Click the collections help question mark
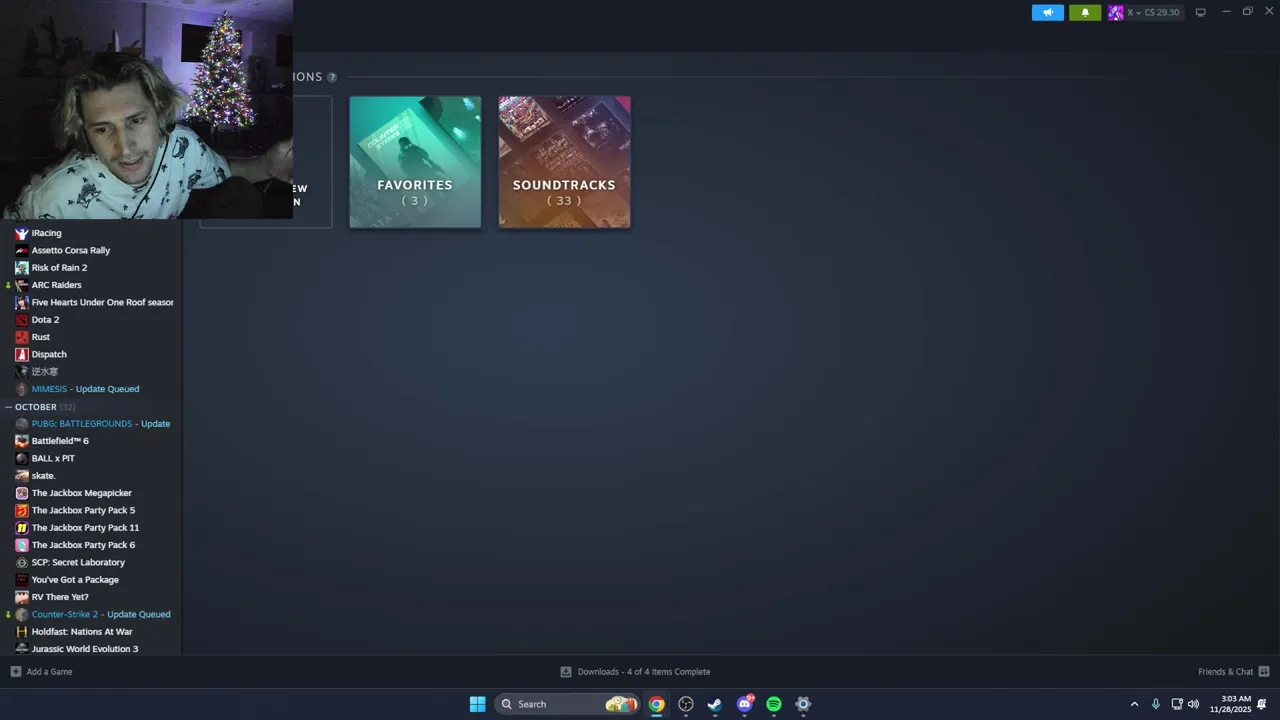The height and width of the screenshot is (720, 1280). tap(332, 77)
